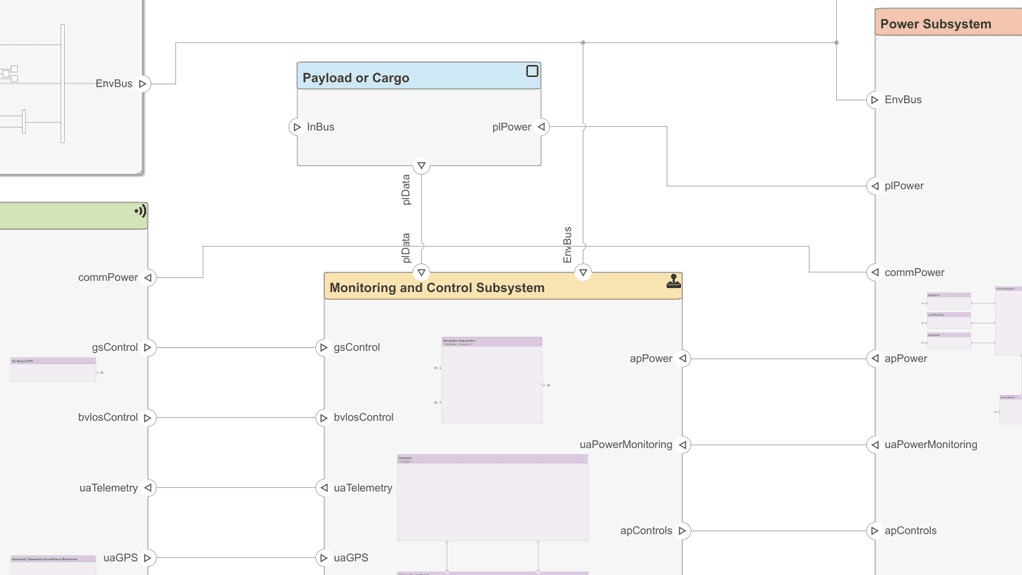Click the uaTelemetry label inside Monitoring subsystem
This screenshot has width=1022, height=575.
[363, 488]
